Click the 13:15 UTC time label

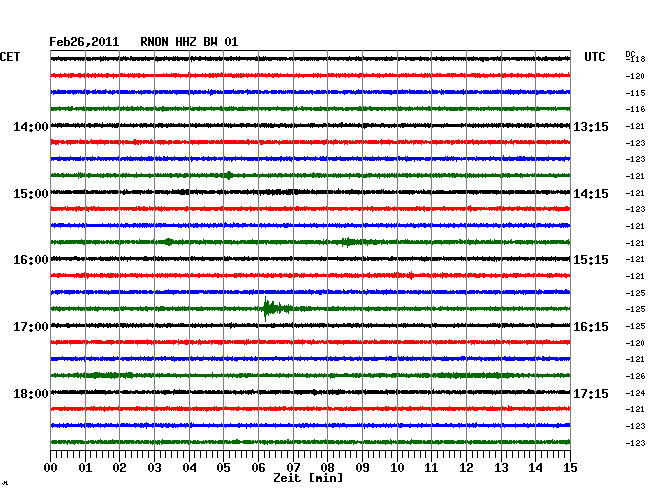point(591,126)
